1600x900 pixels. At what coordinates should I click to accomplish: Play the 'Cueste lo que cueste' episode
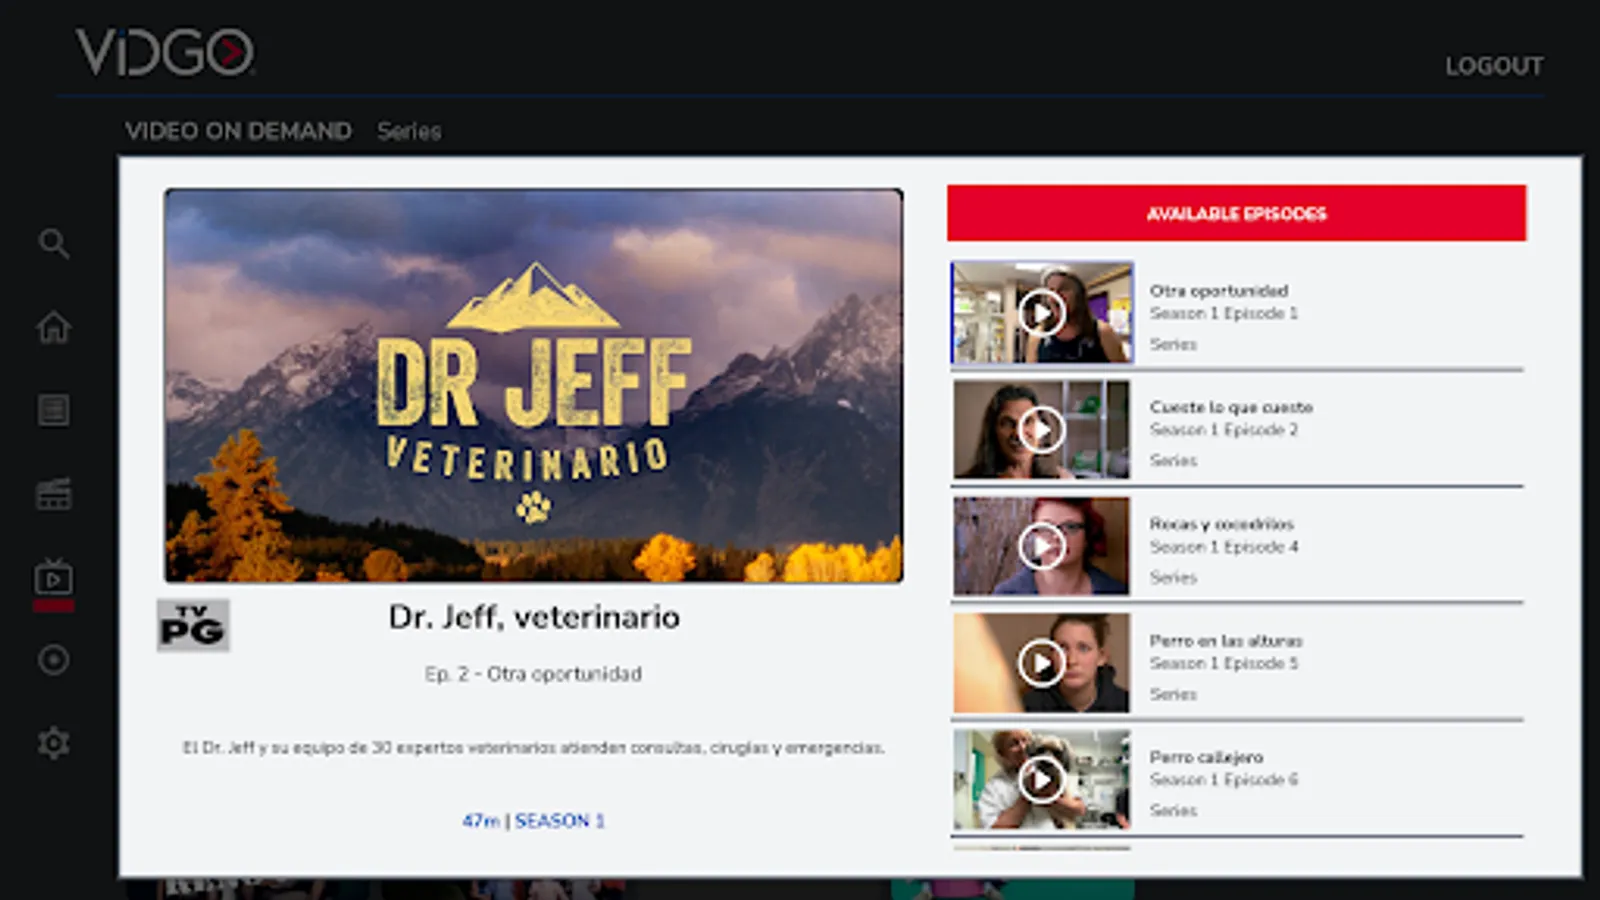(1041, 430)
